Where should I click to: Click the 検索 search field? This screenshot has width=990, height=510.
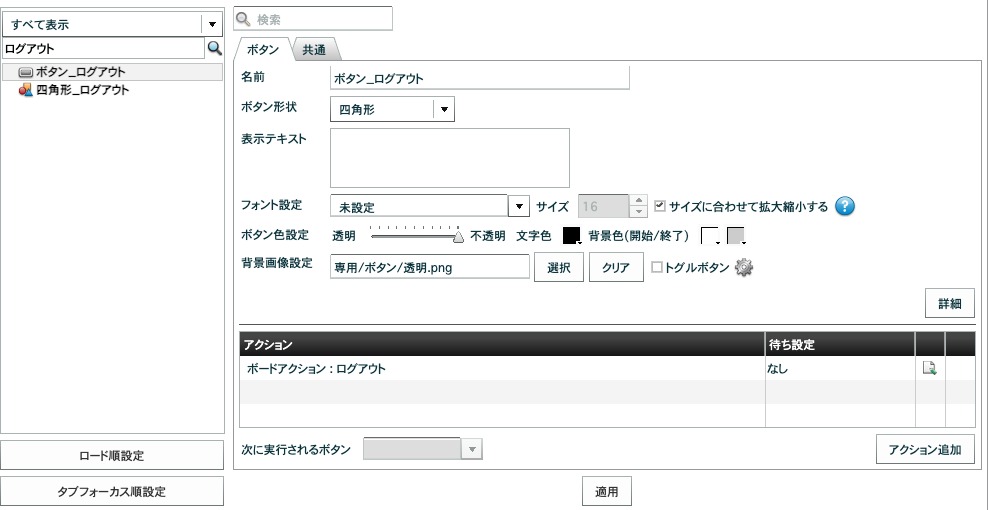click(x=313, y=19)
